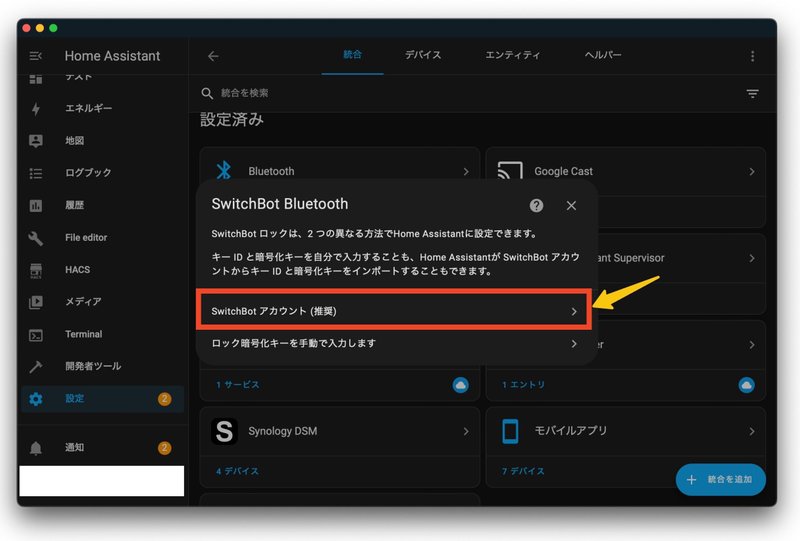Open the 1 エントリ link
This screenshot has width=800, height=541.
tap(523, 385)
